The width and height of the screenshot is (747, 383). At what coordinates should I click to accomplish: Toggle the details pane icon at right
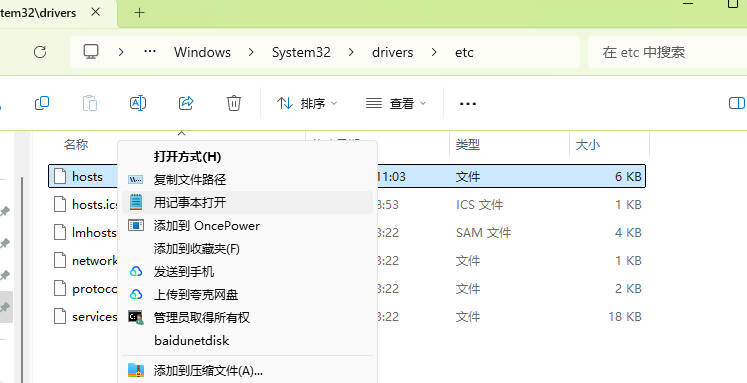pyautogui.click(x=737, y=103)
